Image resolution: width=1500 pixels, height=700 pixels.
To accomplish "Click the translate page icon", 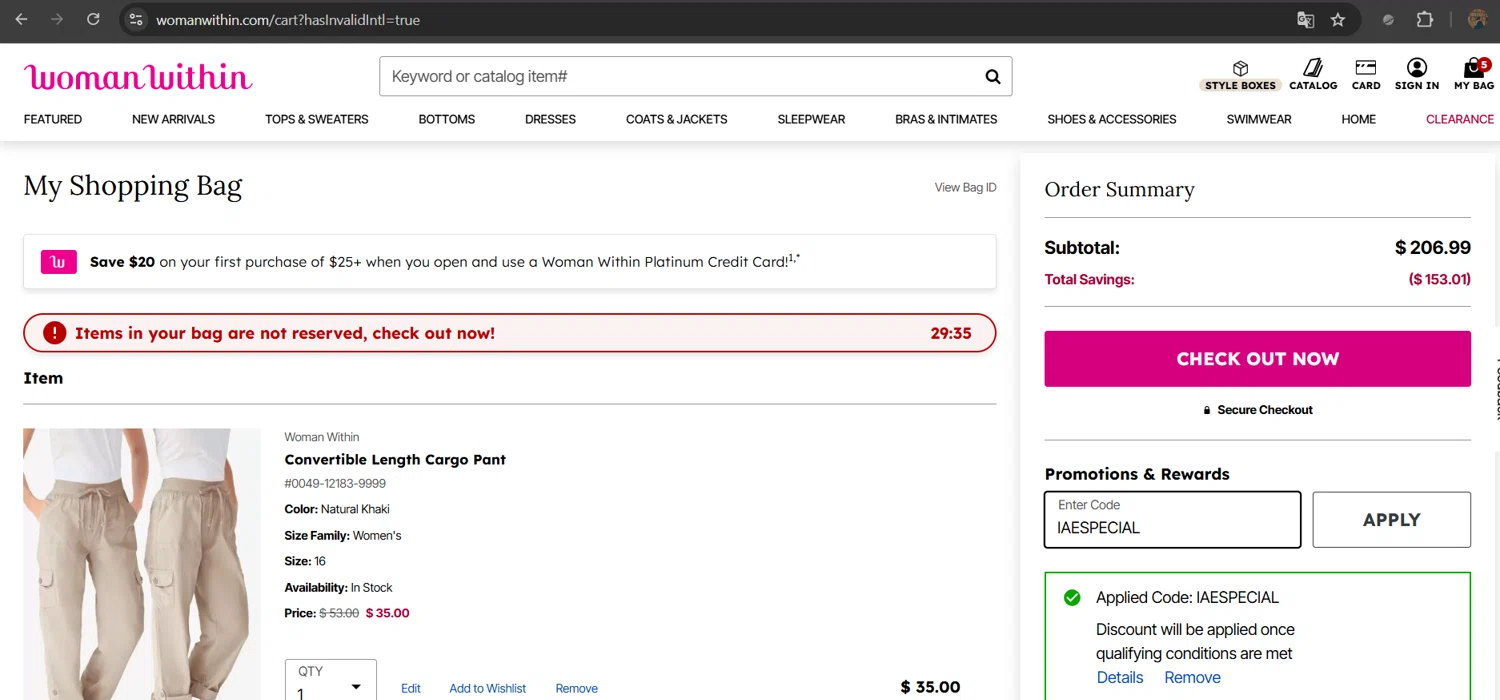I will 1305,20.
